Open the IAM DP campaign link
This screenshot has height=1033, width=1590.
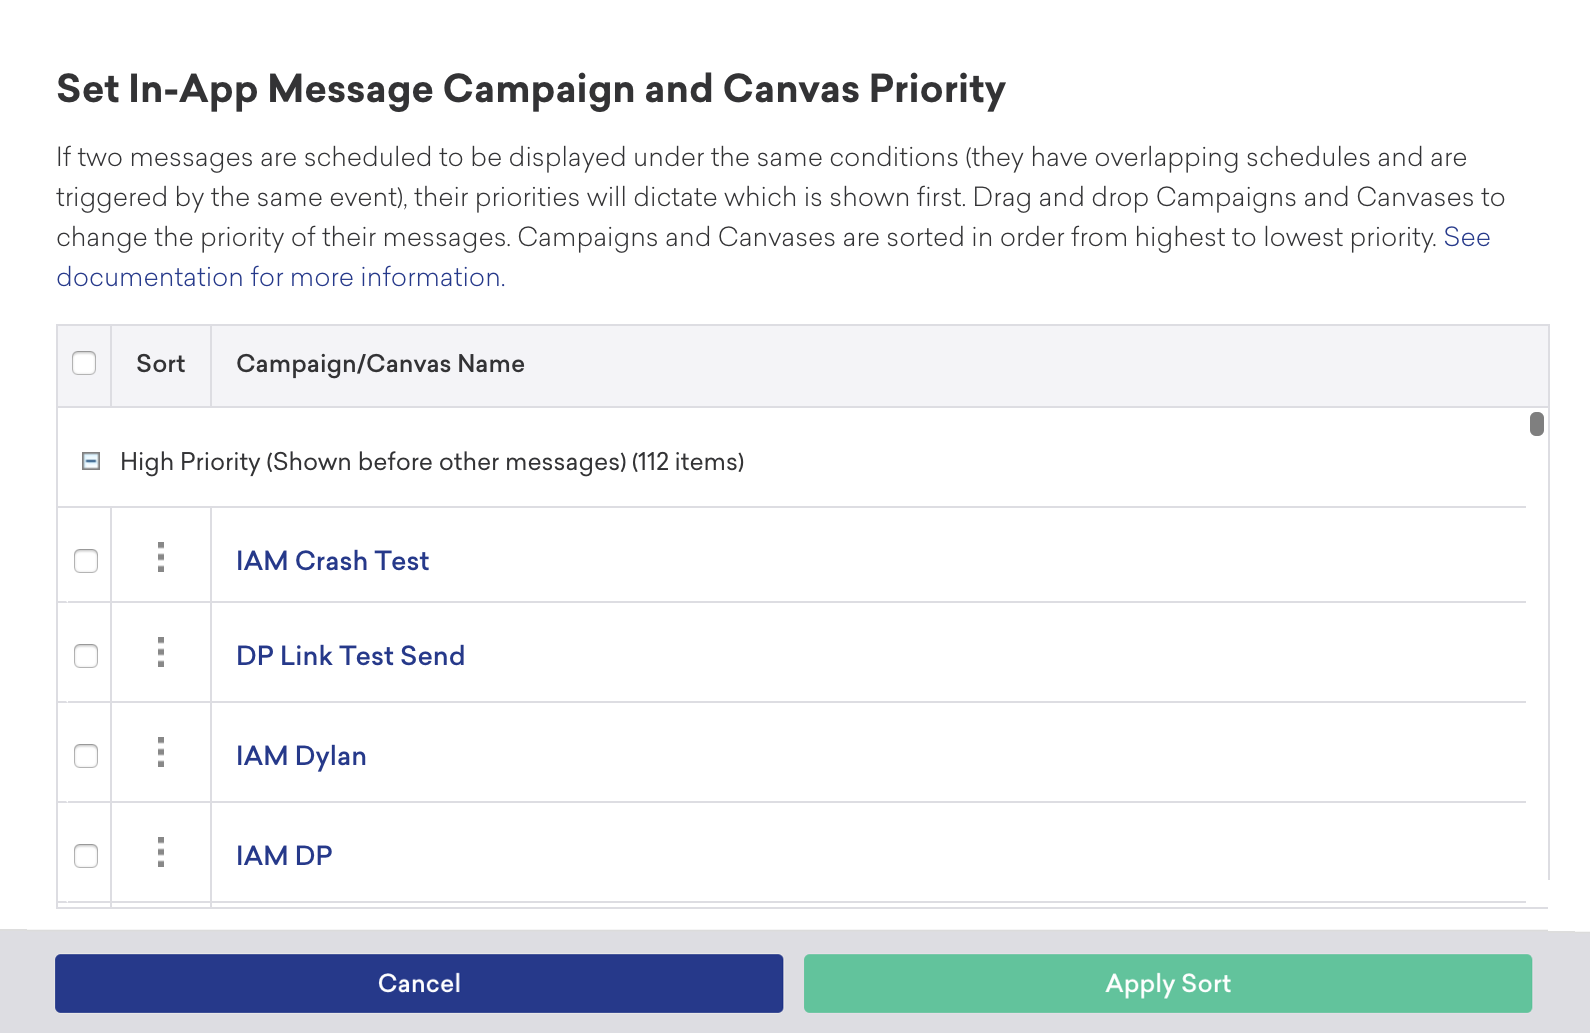tap(284, 856)
